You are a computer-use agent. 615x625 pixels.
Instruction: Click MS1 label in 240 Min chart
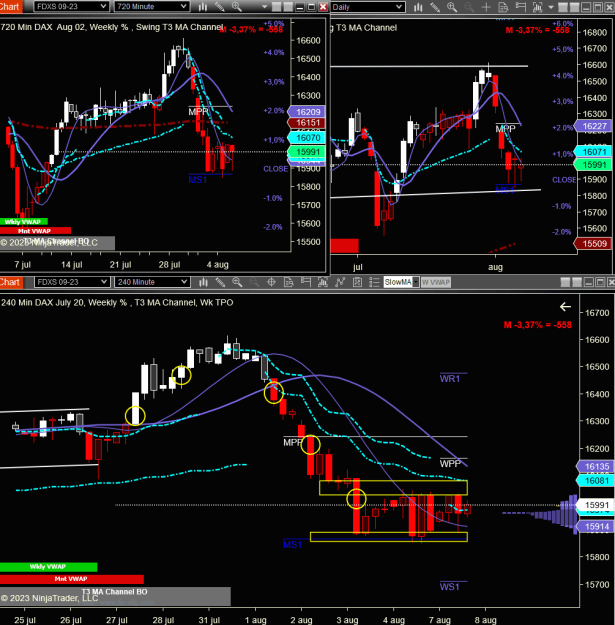pyautogui.click(x=292, y=544)
